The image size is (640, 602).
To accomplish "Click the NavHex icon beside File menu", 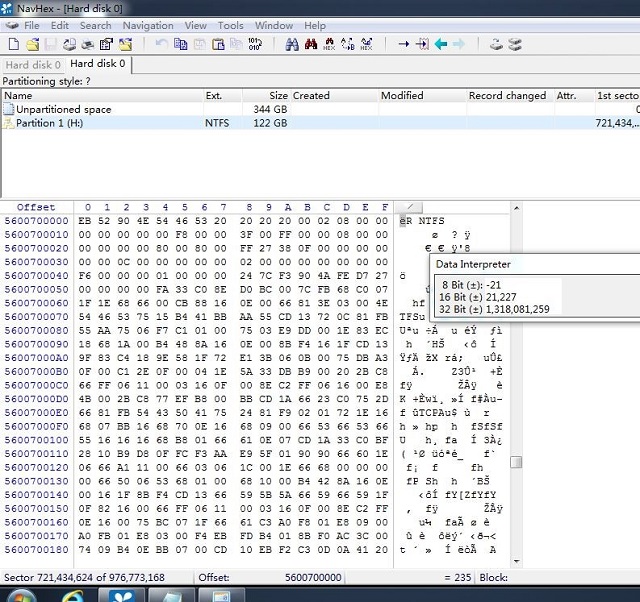I will pyautogui.click(x=12, y=26).
